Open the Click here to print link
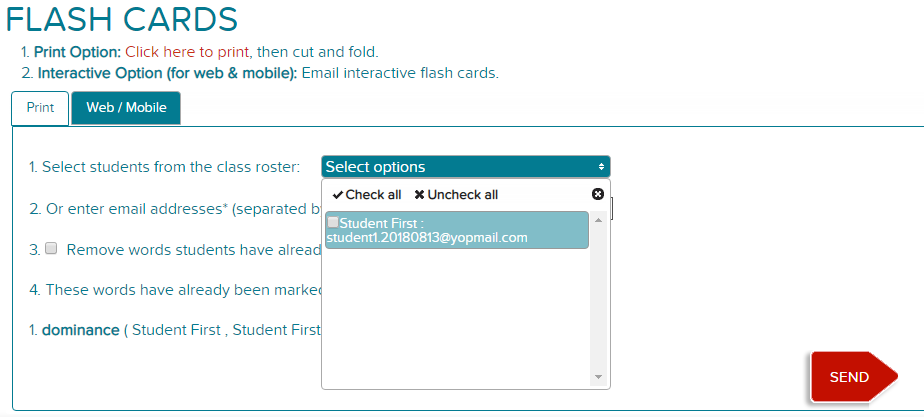 pyautogui.click(x=187, y=52)
